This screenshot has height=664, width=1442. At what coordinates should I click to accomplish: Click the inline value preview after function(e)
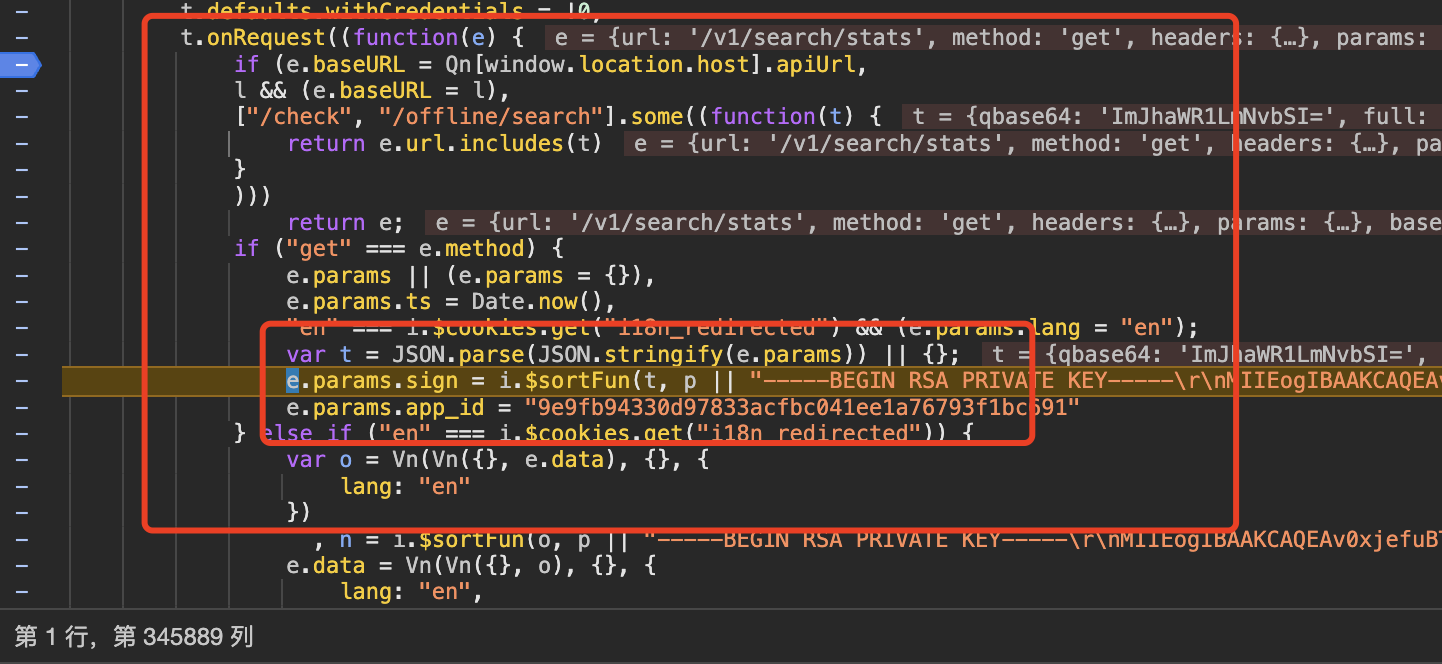click(x=990, y=38)
